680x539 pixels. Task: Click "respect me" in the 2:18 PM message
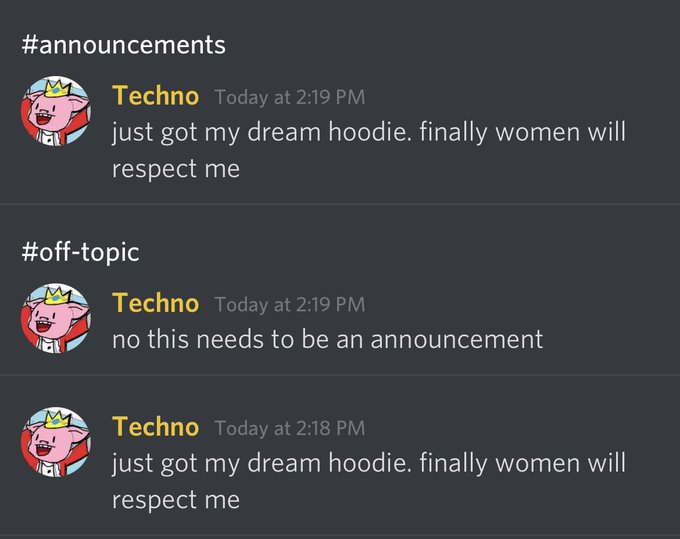(176, 501)
